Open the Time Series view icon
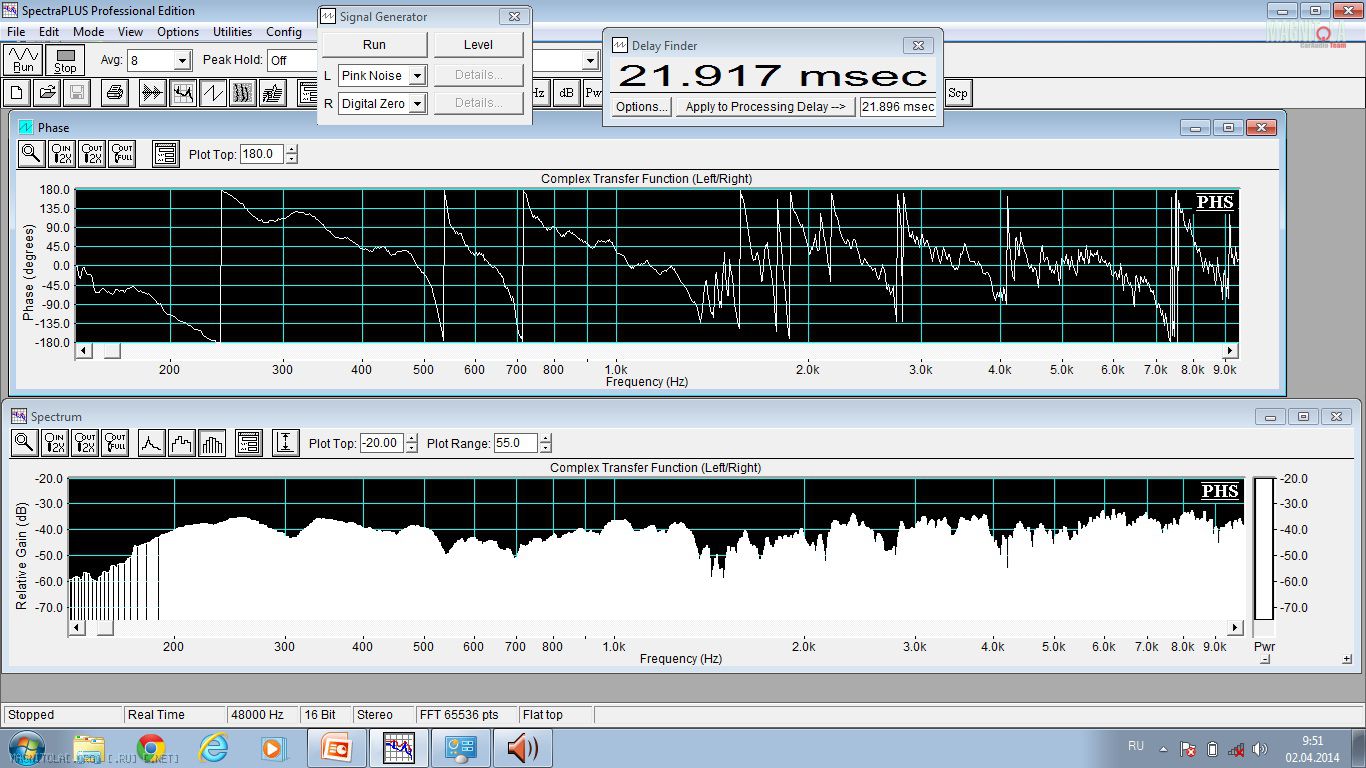Screen dimensions: 1366x768 (x=152, y=93)
